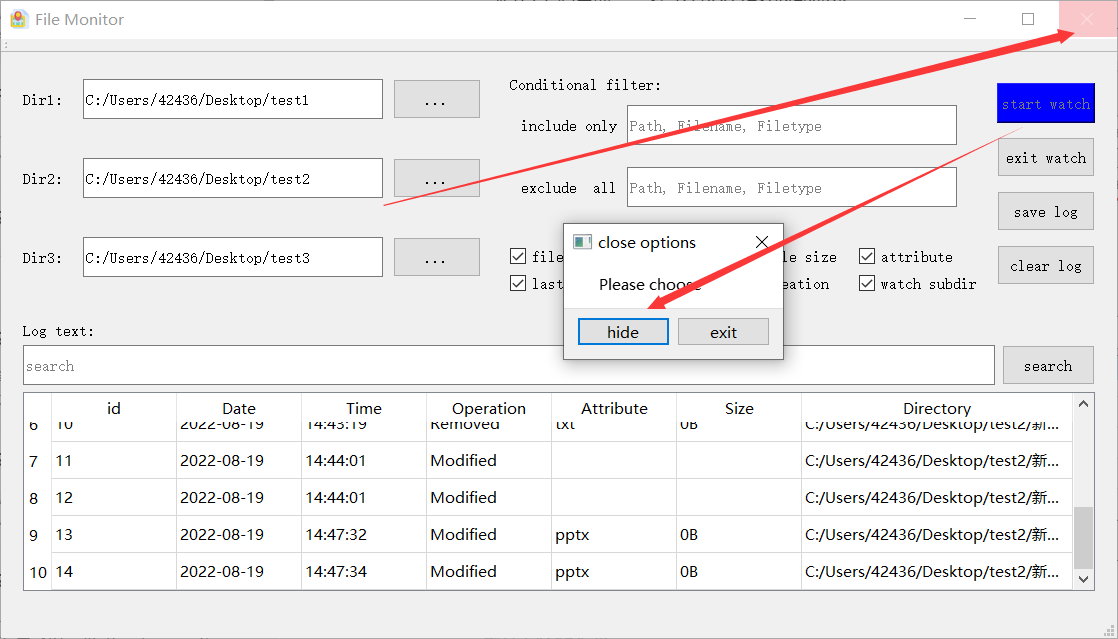Click the time '14:44:01' in id 12 row
The width and height of the screenshot is (1118, 639).
364,498
